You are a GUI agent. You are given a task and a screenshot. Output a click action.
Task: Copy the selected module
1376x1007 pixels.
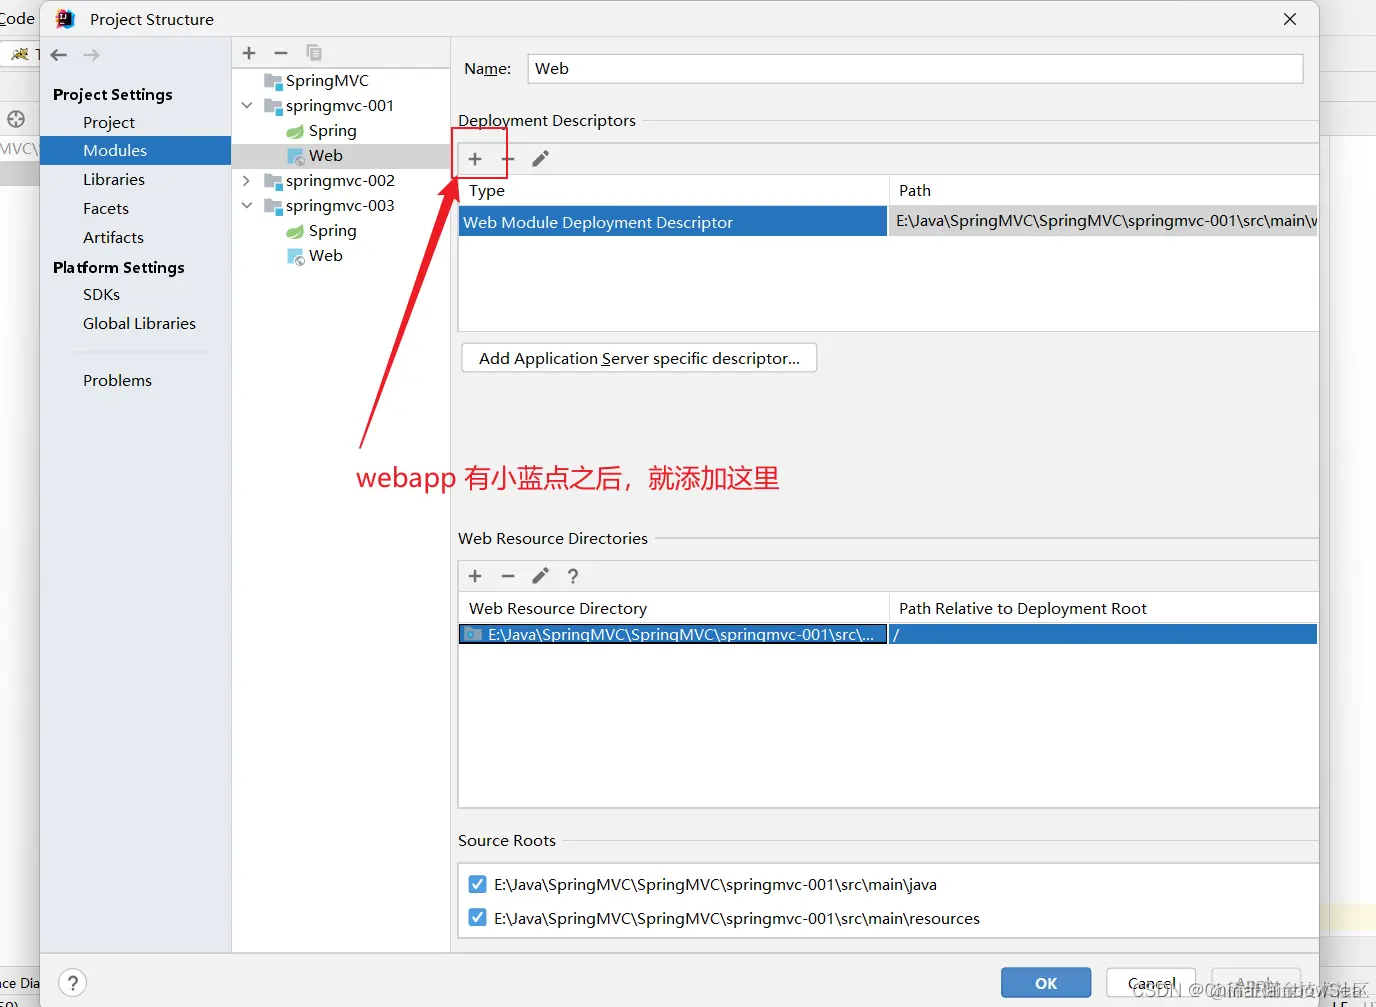coord(313,53)
